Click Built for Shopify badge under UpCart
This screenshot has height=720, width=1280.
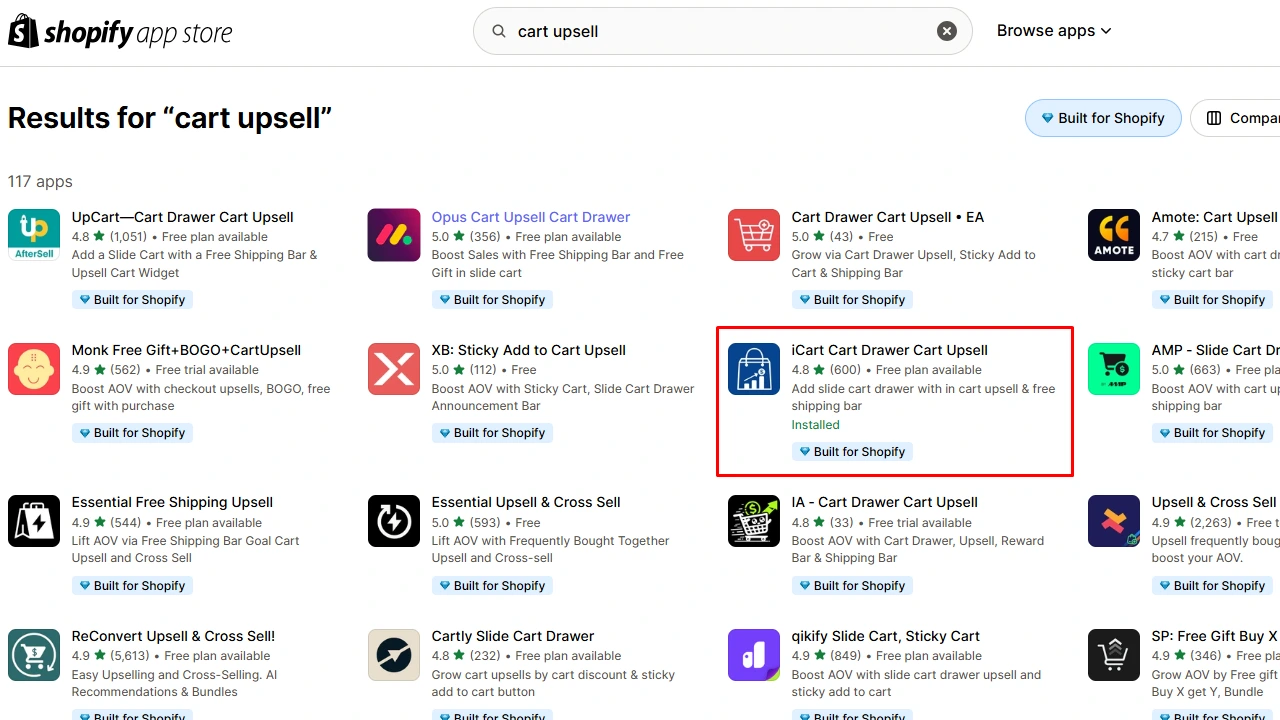coord(131,300)
